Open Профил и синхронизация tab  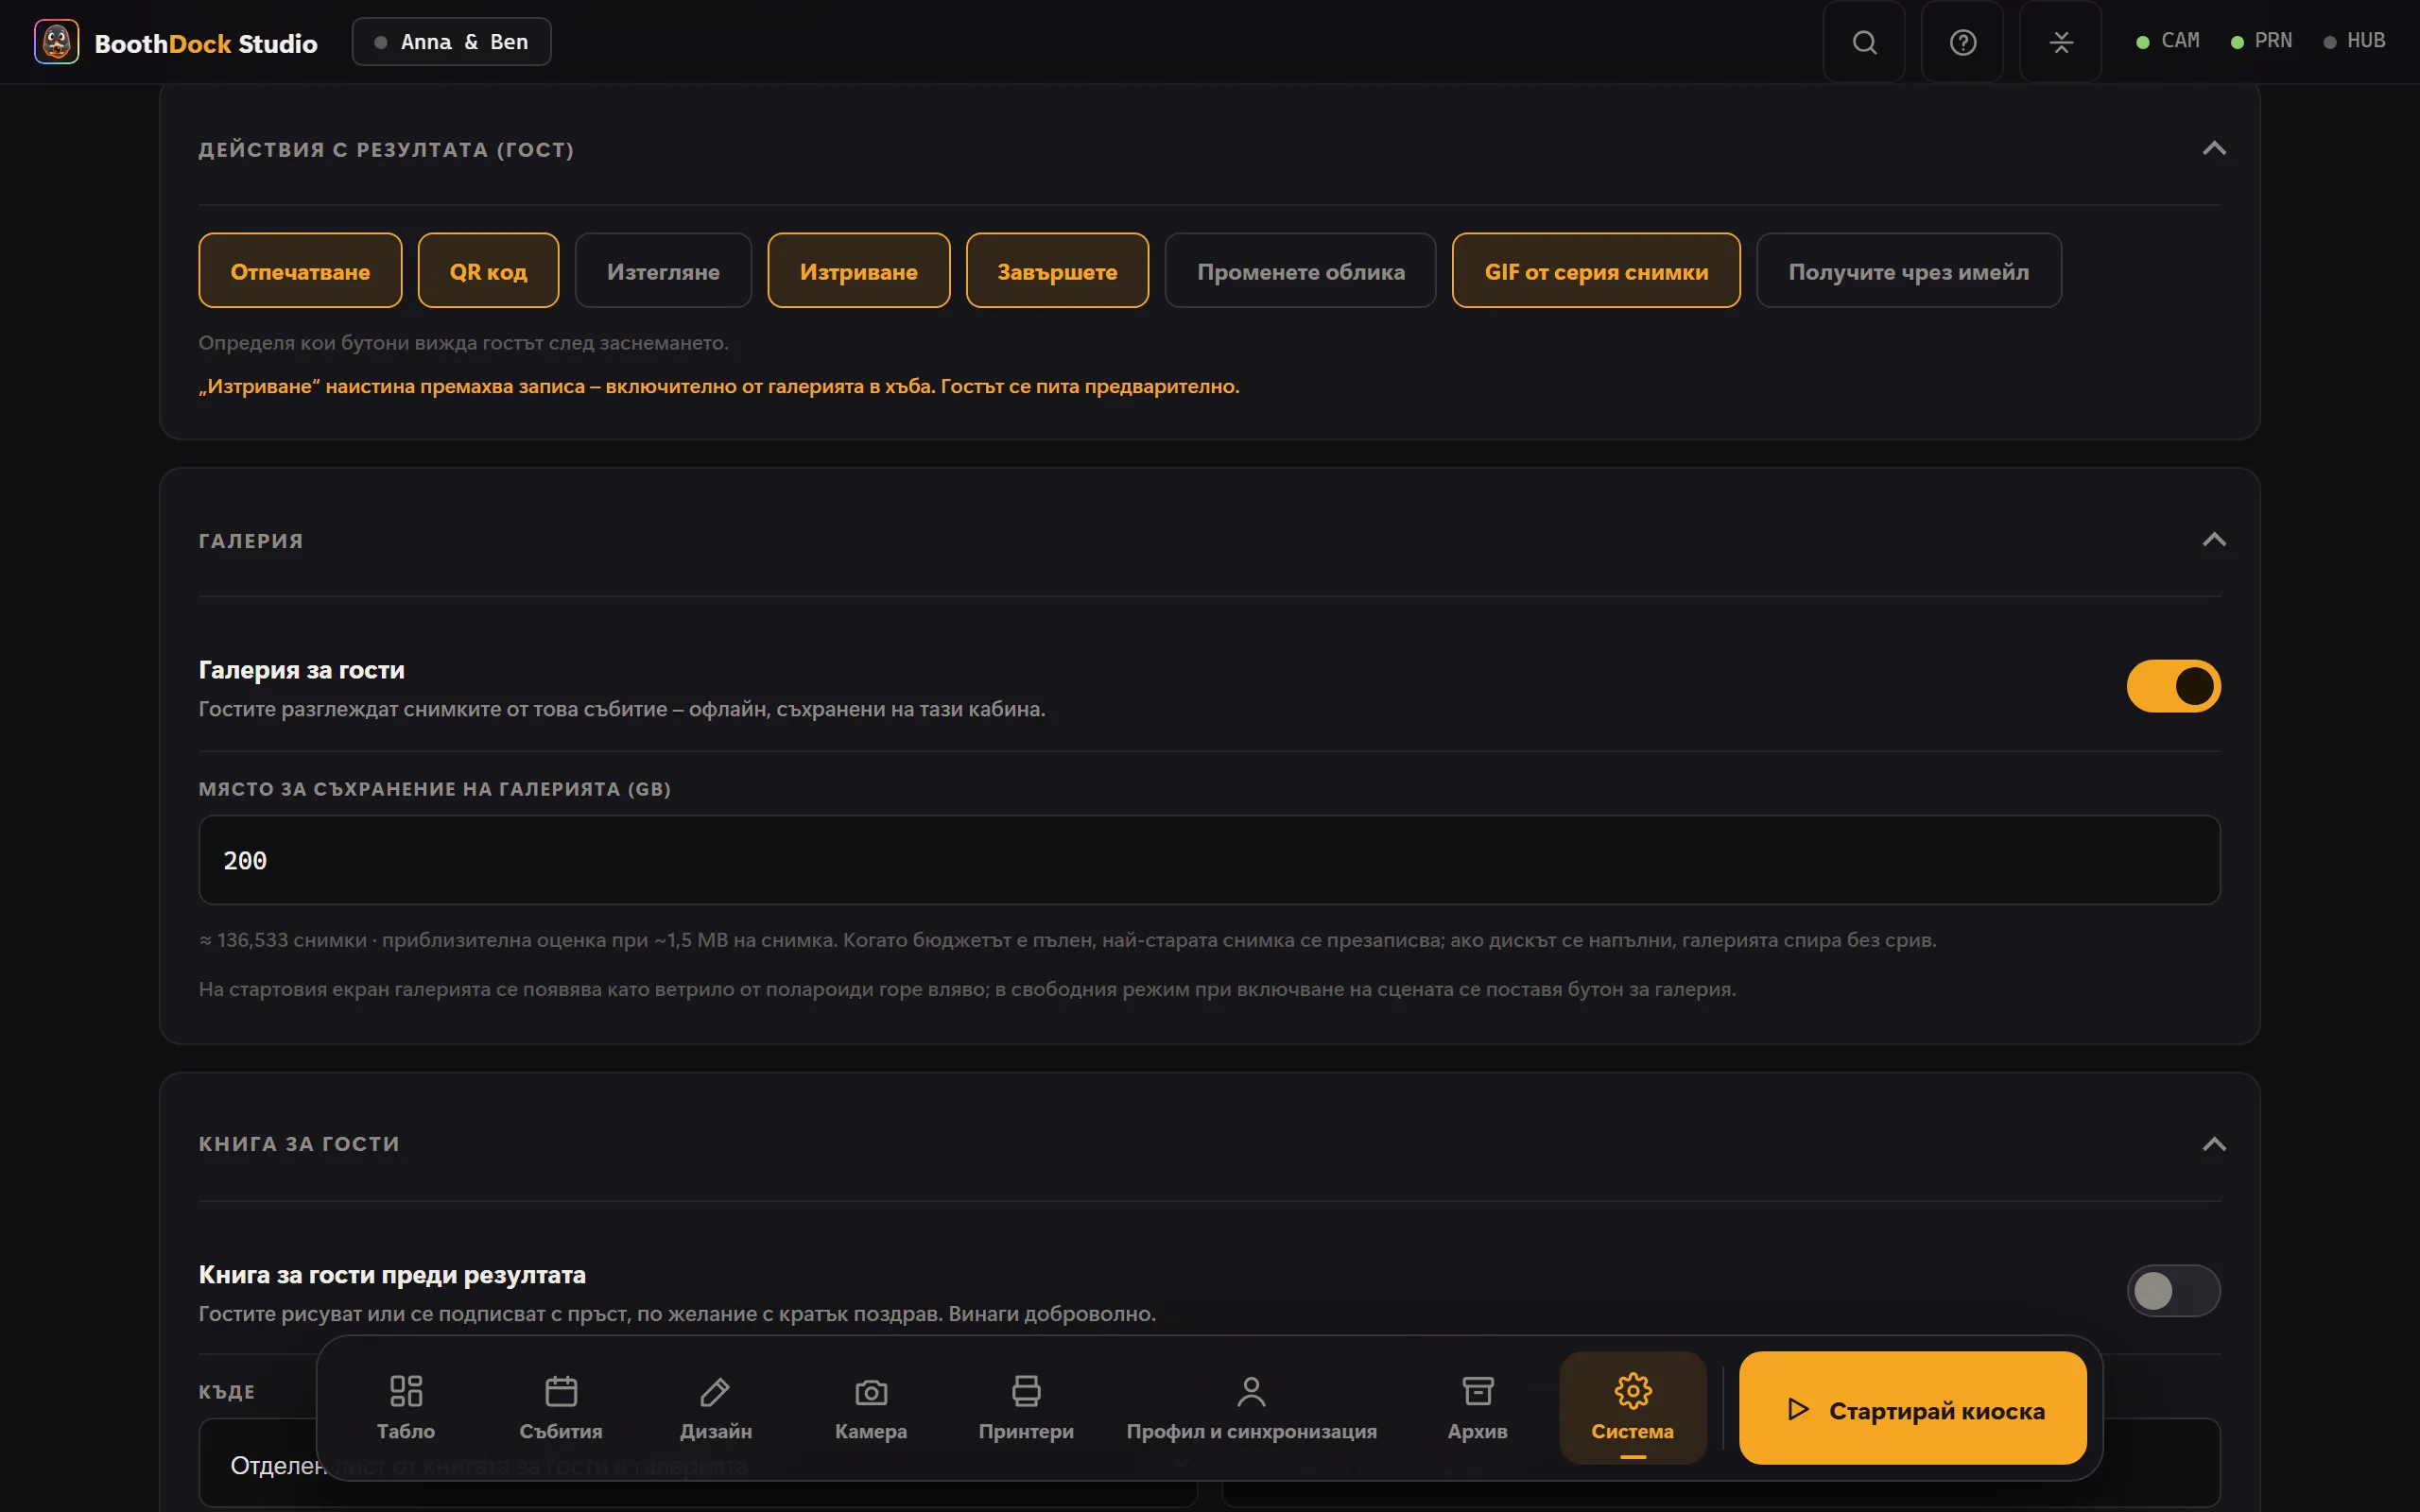tap(1251, 1407)
